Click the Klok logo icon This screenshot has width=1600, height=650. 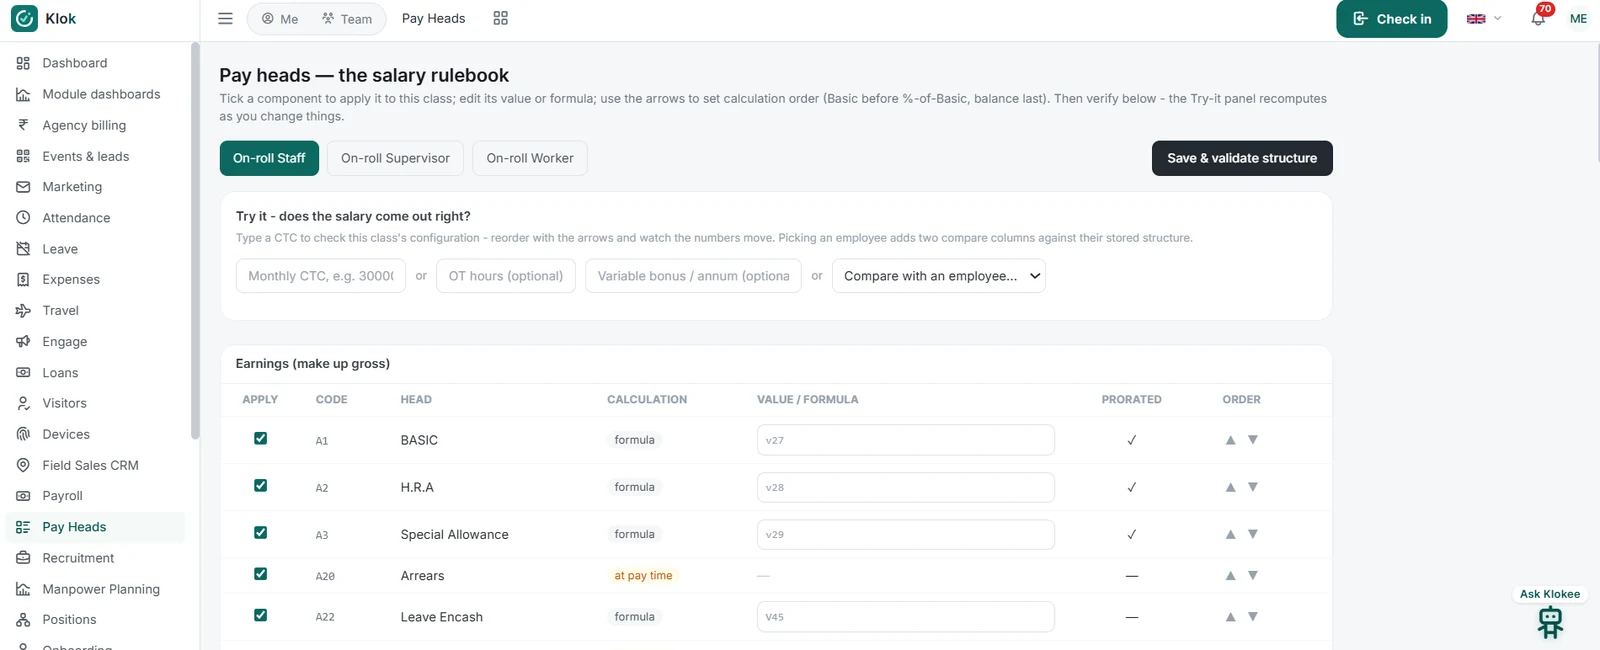click(x=24, y=19)
